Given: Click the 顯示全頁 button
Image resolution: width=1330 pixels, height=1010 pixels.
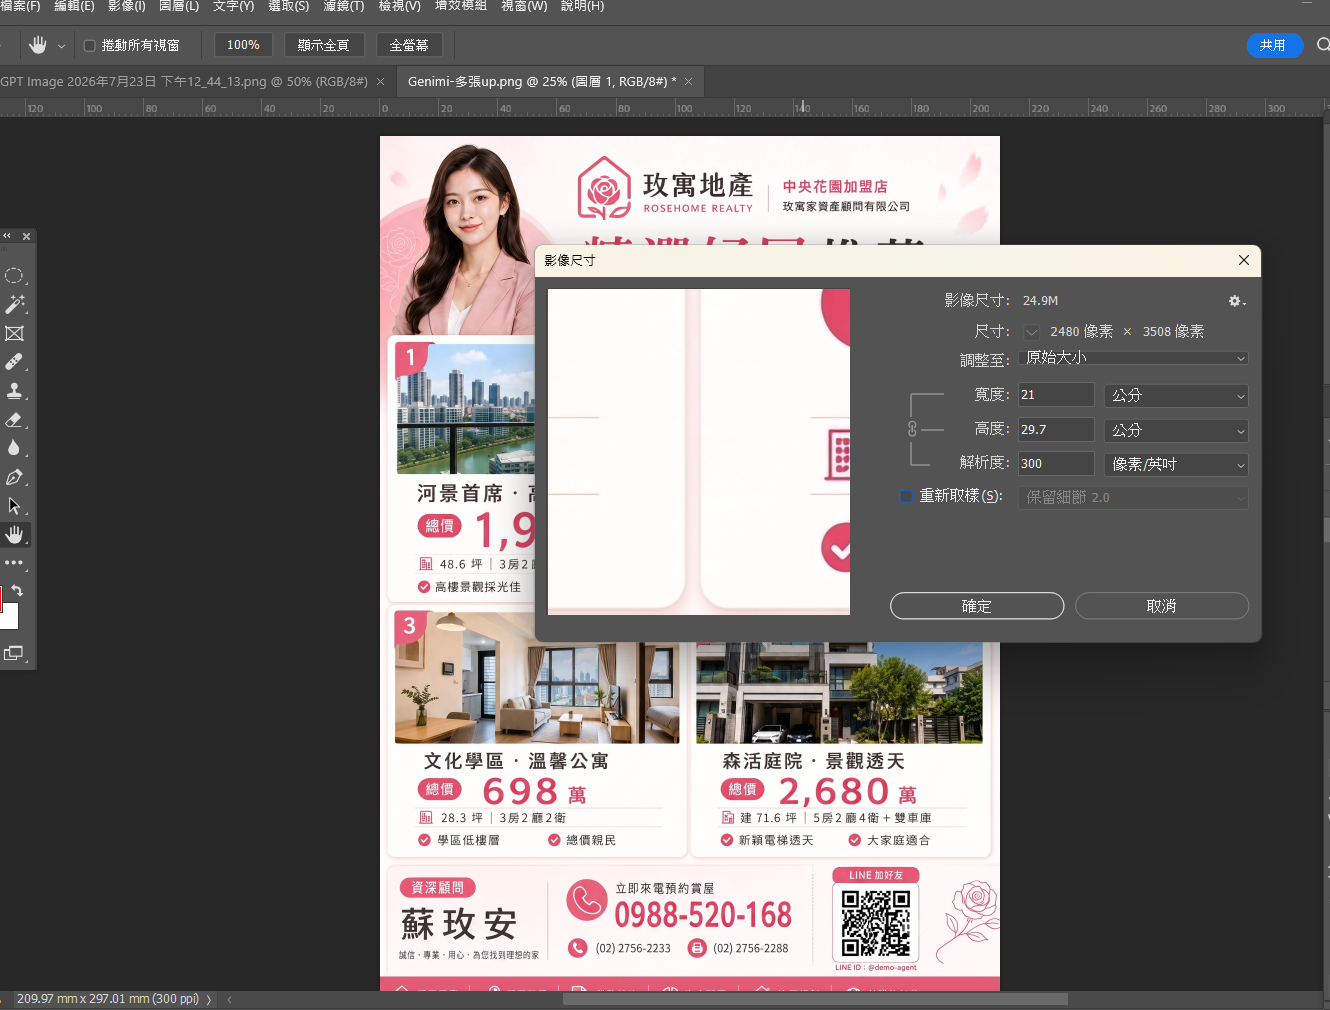Looking at the screenshot, I should pos(323,45).
